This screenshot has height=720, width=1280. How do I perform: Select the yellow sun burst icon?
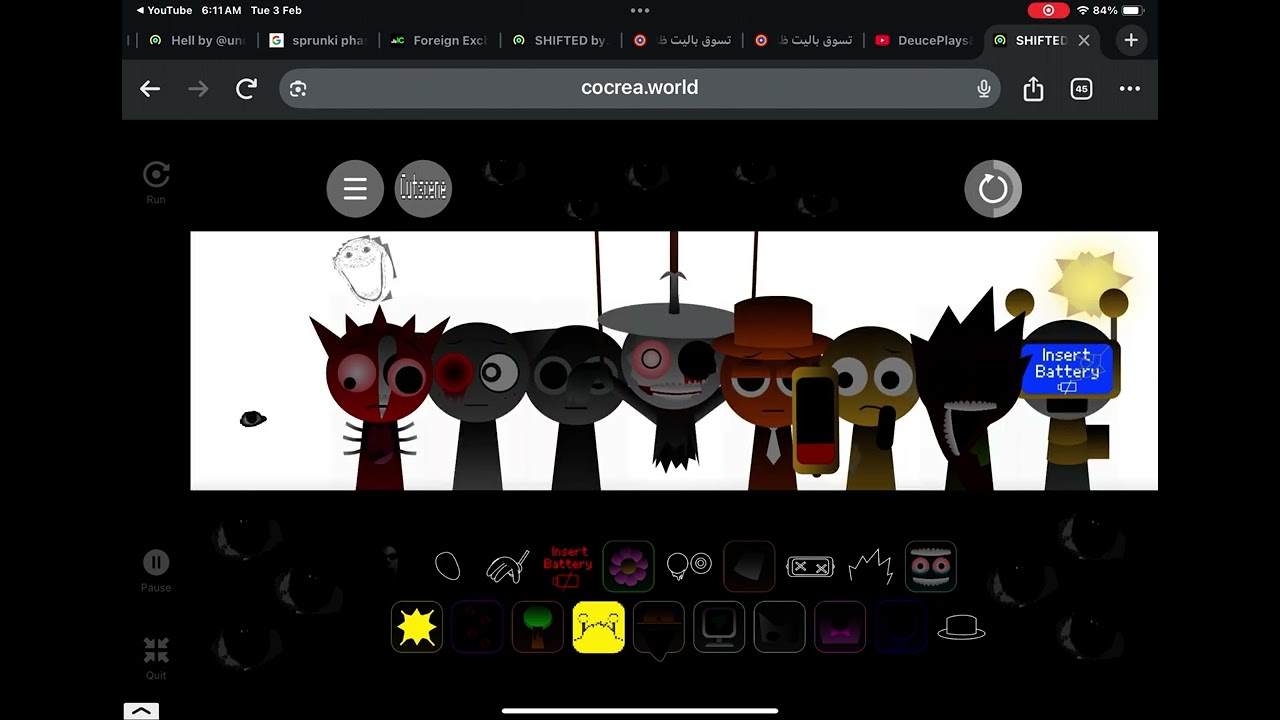pyautogui.click(x=417, y=627)
